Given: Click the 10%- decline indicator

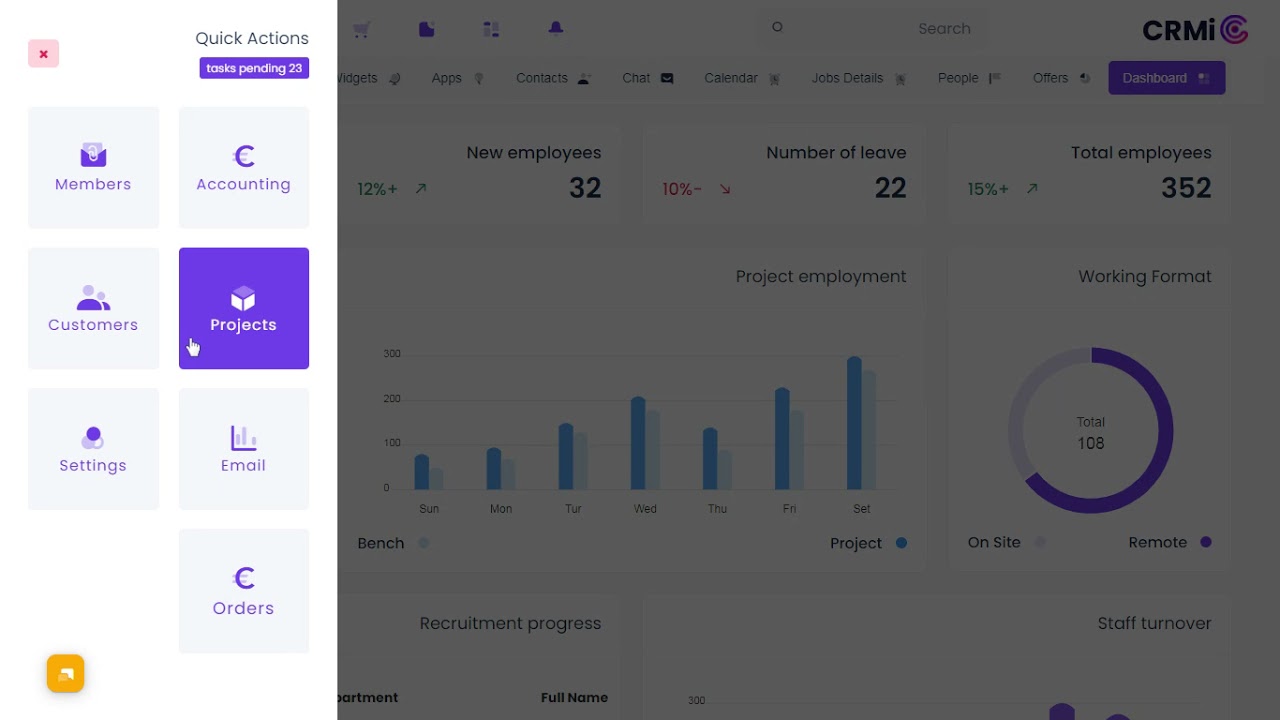Looking at the screenshot, I should pos(697,189).
